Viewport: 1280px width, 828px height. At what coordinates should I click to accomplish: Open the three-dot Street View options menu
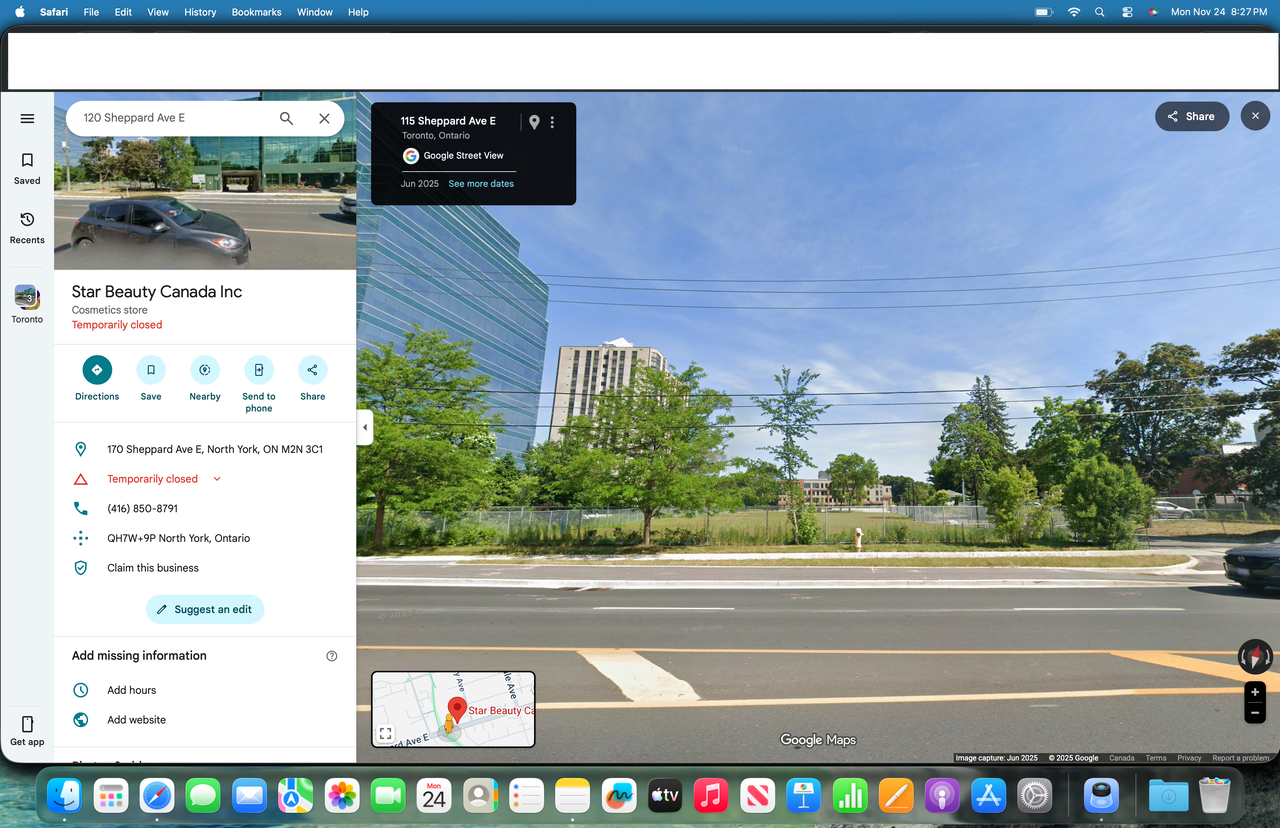[x=552, y=122]
